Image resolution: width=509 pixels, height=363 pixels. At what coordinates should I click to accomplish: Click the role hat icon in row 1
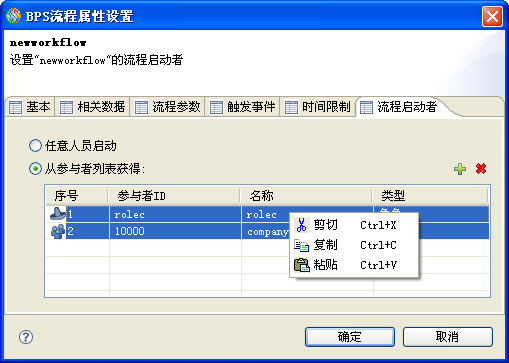pos(58,214)
